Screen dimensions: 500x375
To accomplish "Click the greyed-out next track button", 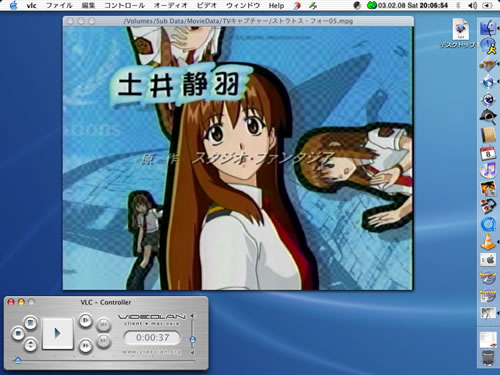I will [103, 341].
